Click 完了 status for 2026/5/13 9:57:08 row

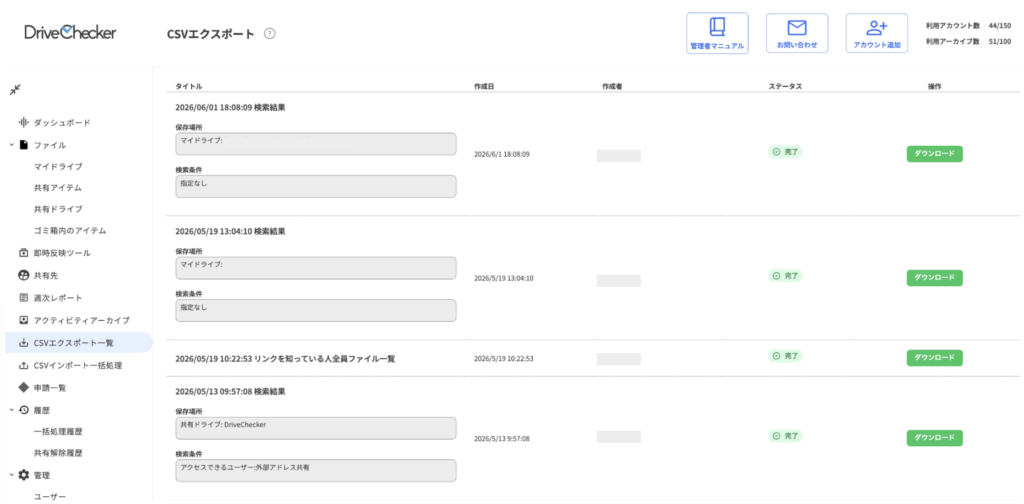(785, 435)
